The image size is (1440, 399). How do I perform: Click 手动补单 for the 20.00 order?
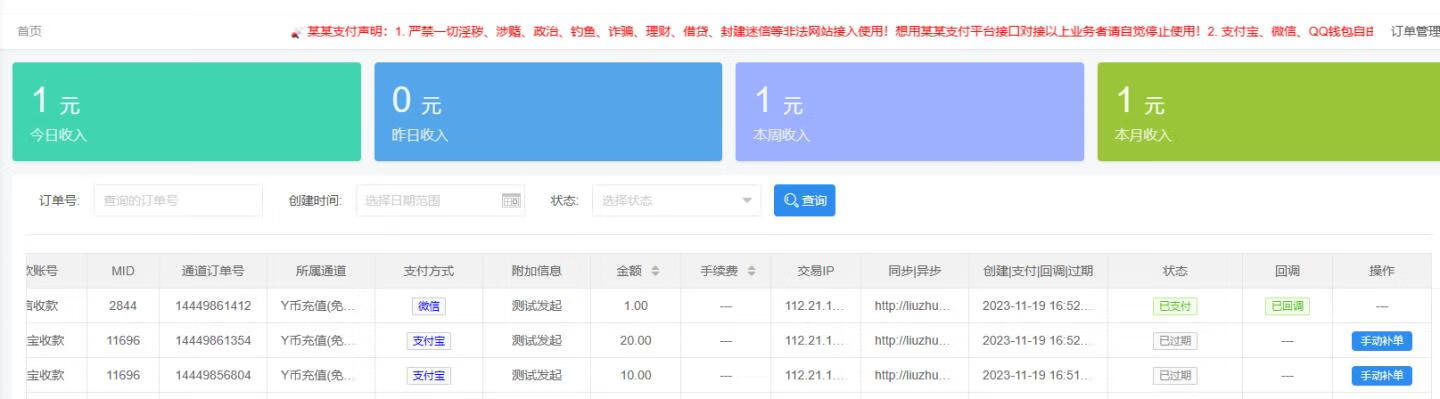(x=1382, y=341)
